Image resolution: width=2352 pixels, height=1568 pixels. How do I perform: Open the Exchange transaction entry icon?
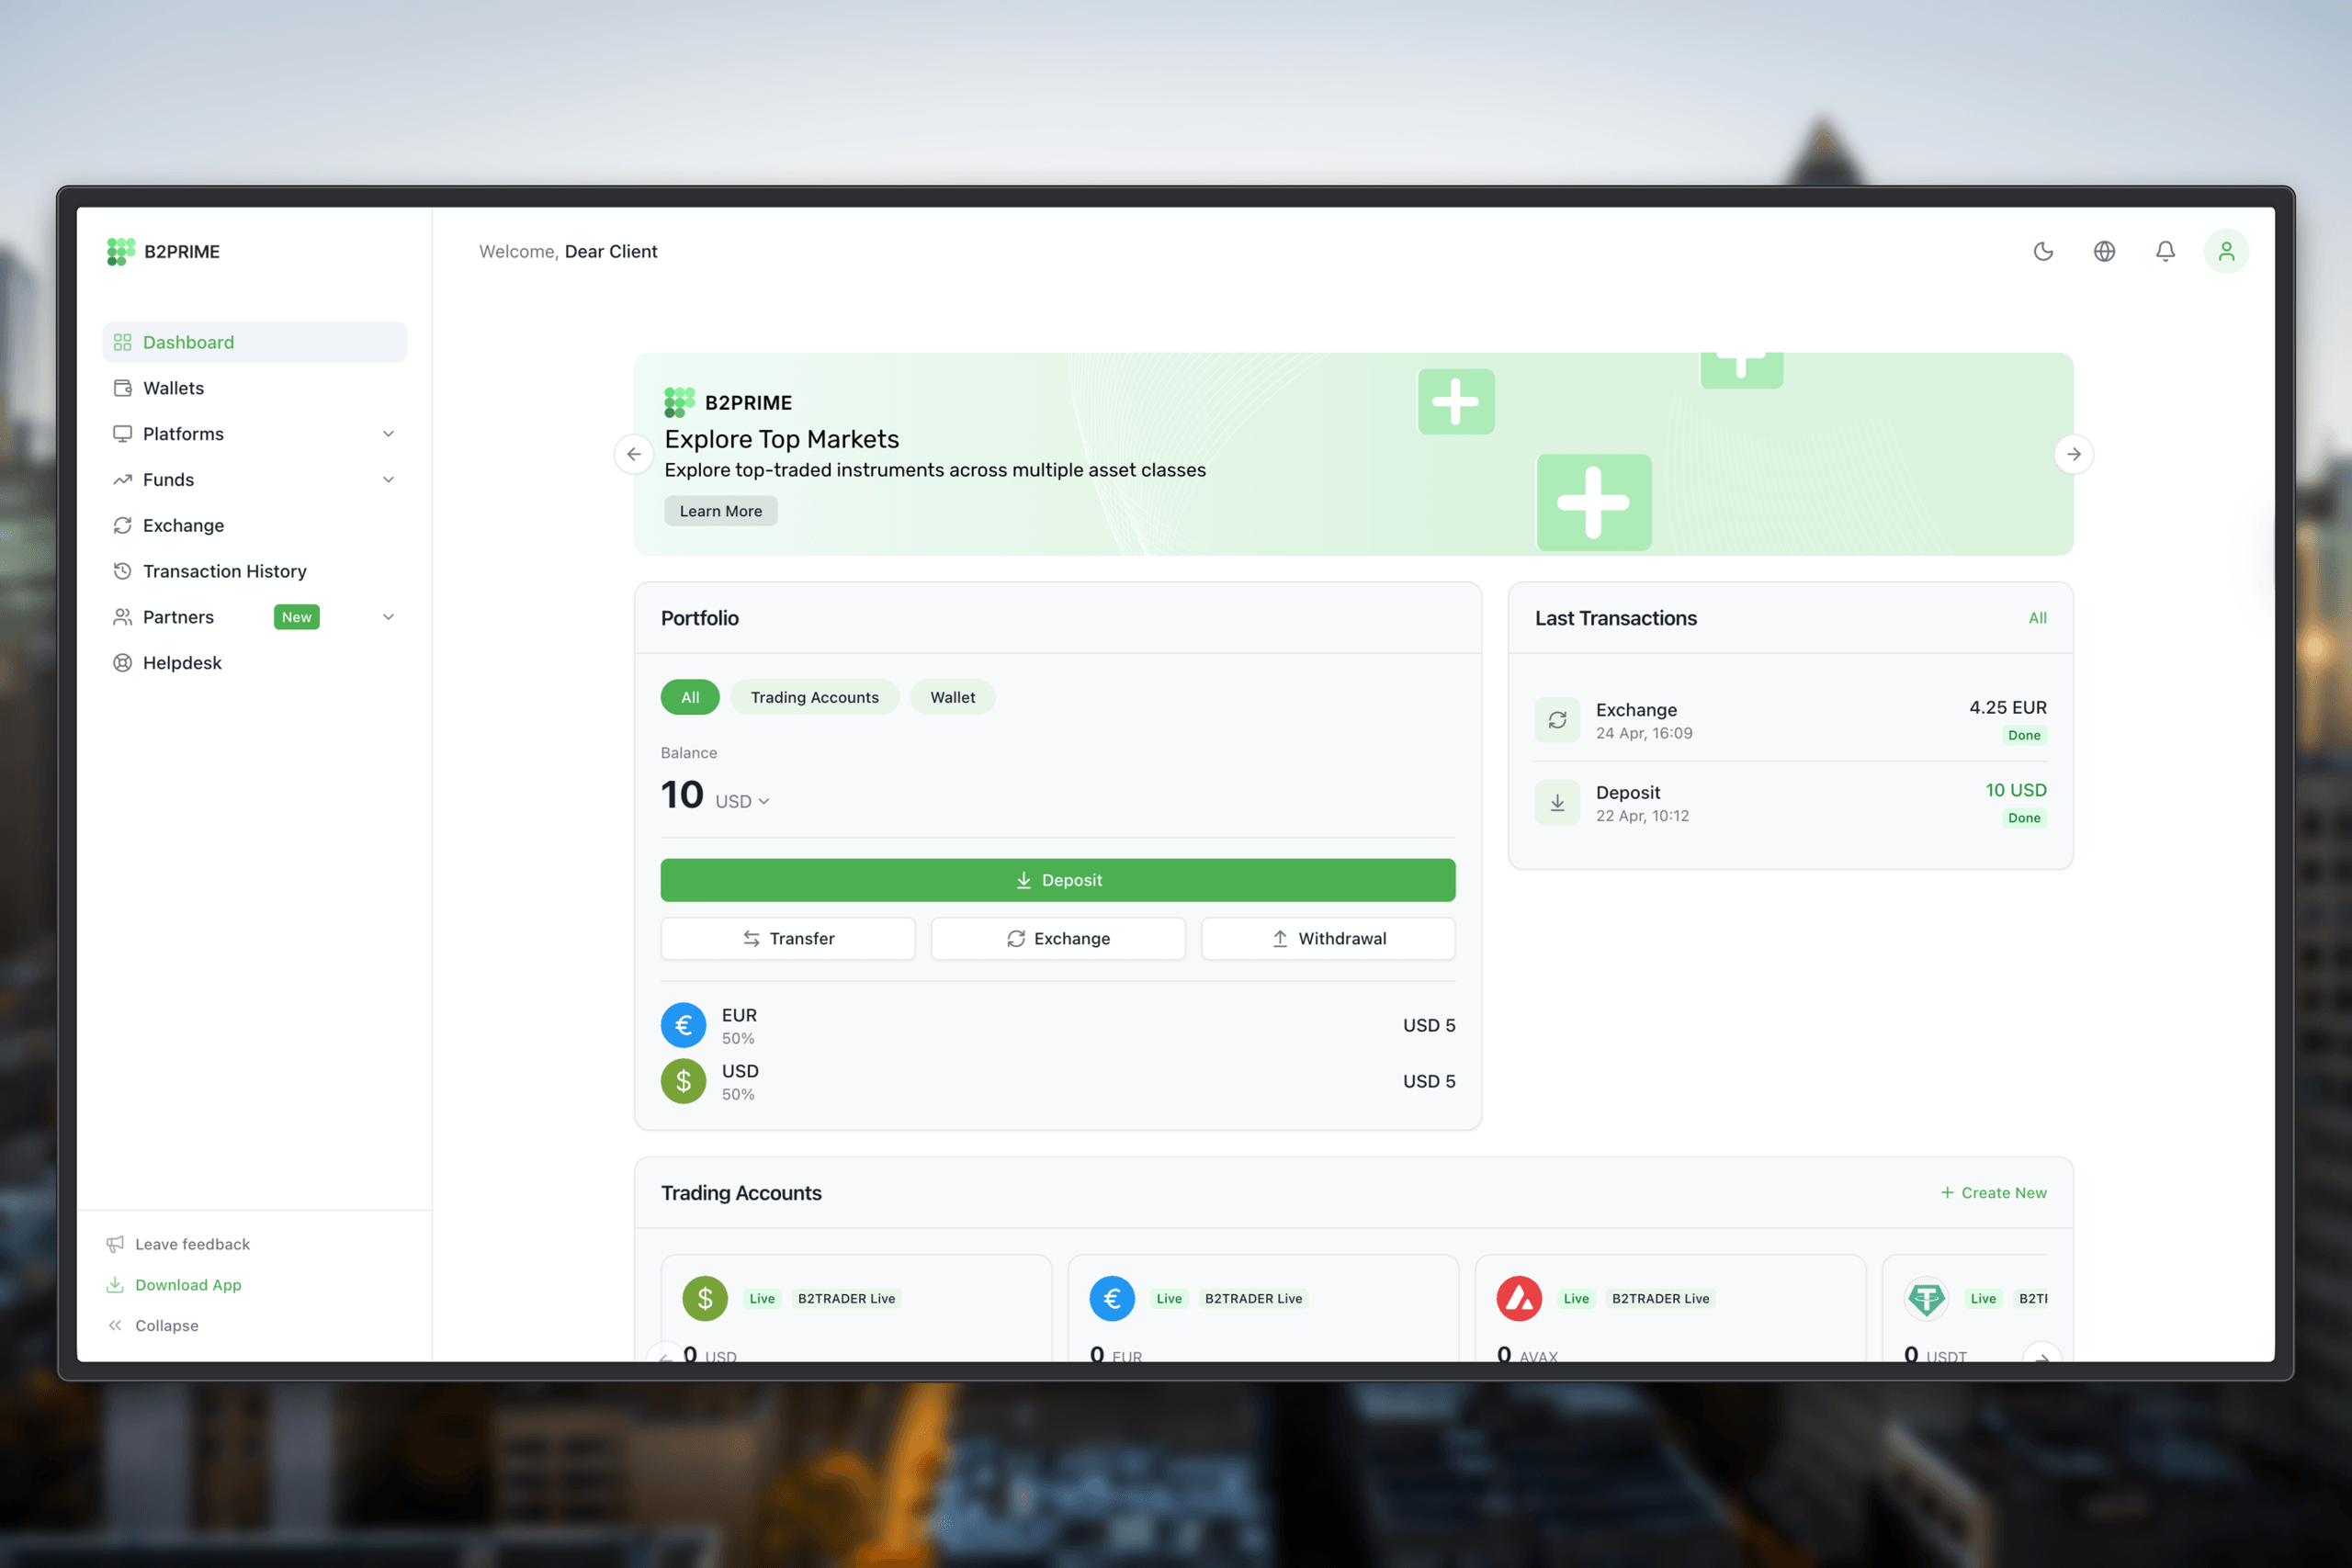coord(1557,720)
